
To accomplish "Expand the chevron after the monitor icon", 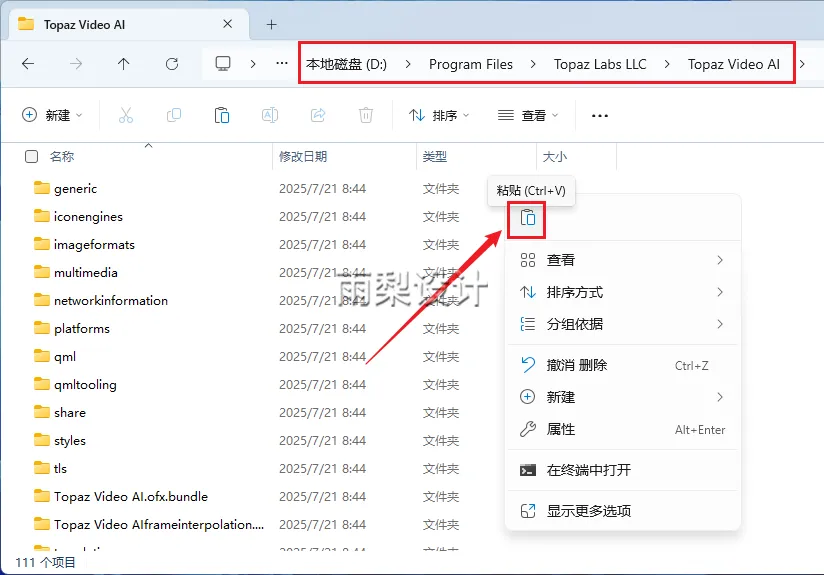I will click(x=253, y=64).
